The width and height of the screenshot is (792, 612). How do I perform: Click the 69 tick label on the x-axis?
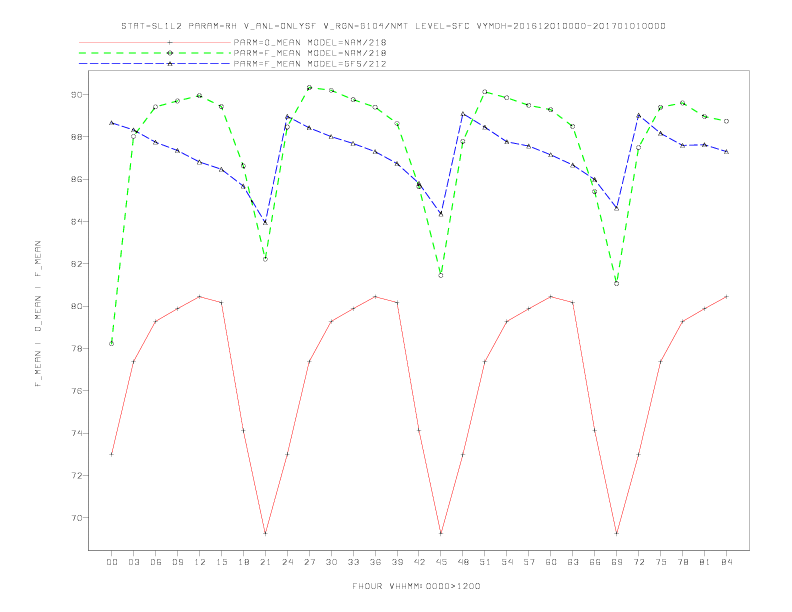click(617, 562)
